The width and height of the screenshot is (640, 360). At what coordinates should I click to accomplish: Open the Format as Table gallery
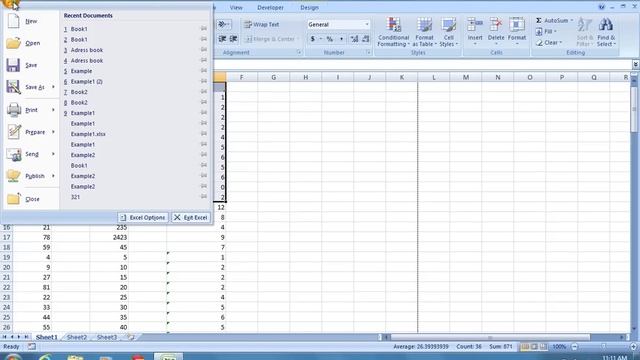click(x=424, y=32)
